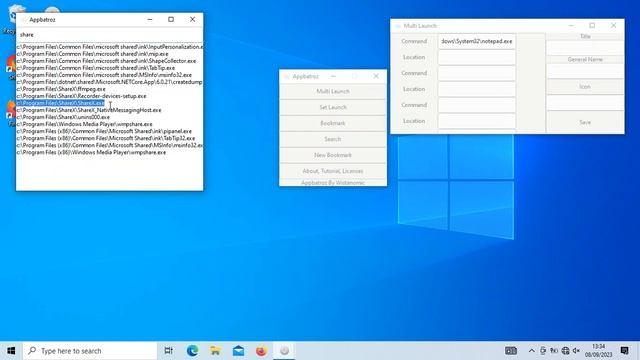Open the notification center icon

click(624, 351)
